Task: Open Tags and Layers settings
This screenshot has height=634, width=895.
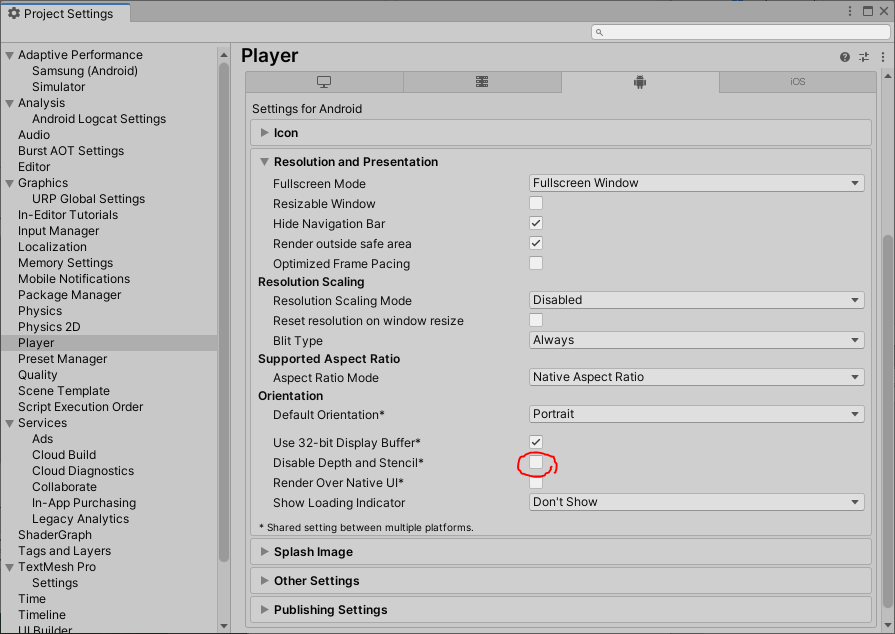Action: click(64, 551)
